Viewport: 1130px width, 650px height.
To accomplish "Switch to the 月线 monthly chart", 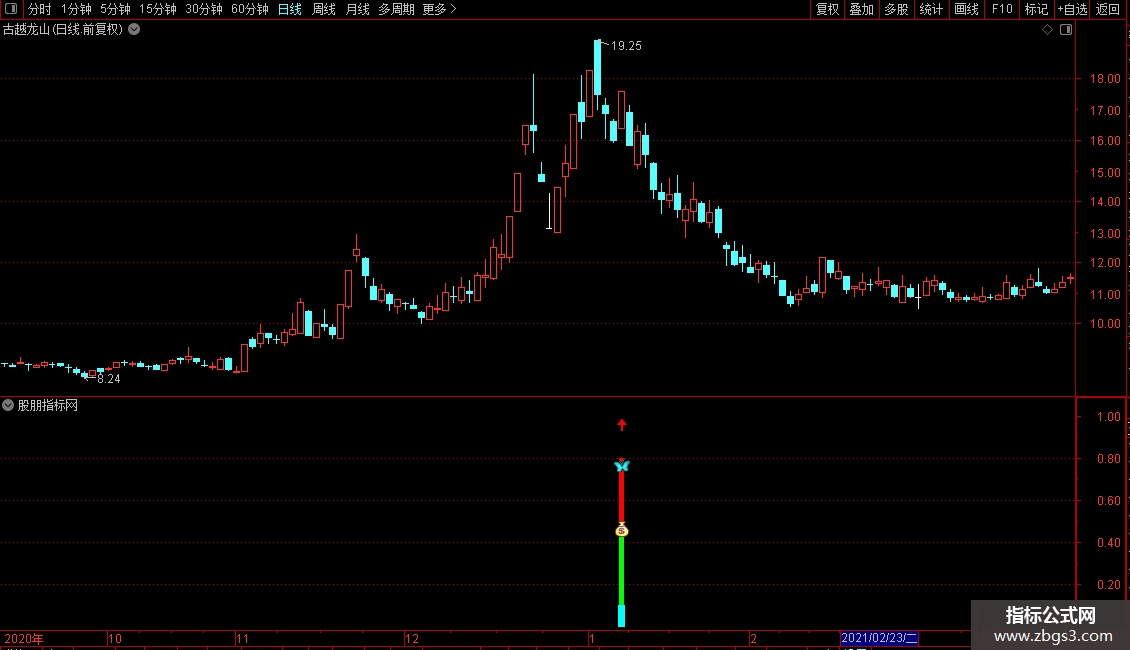I will click(357, 9).
